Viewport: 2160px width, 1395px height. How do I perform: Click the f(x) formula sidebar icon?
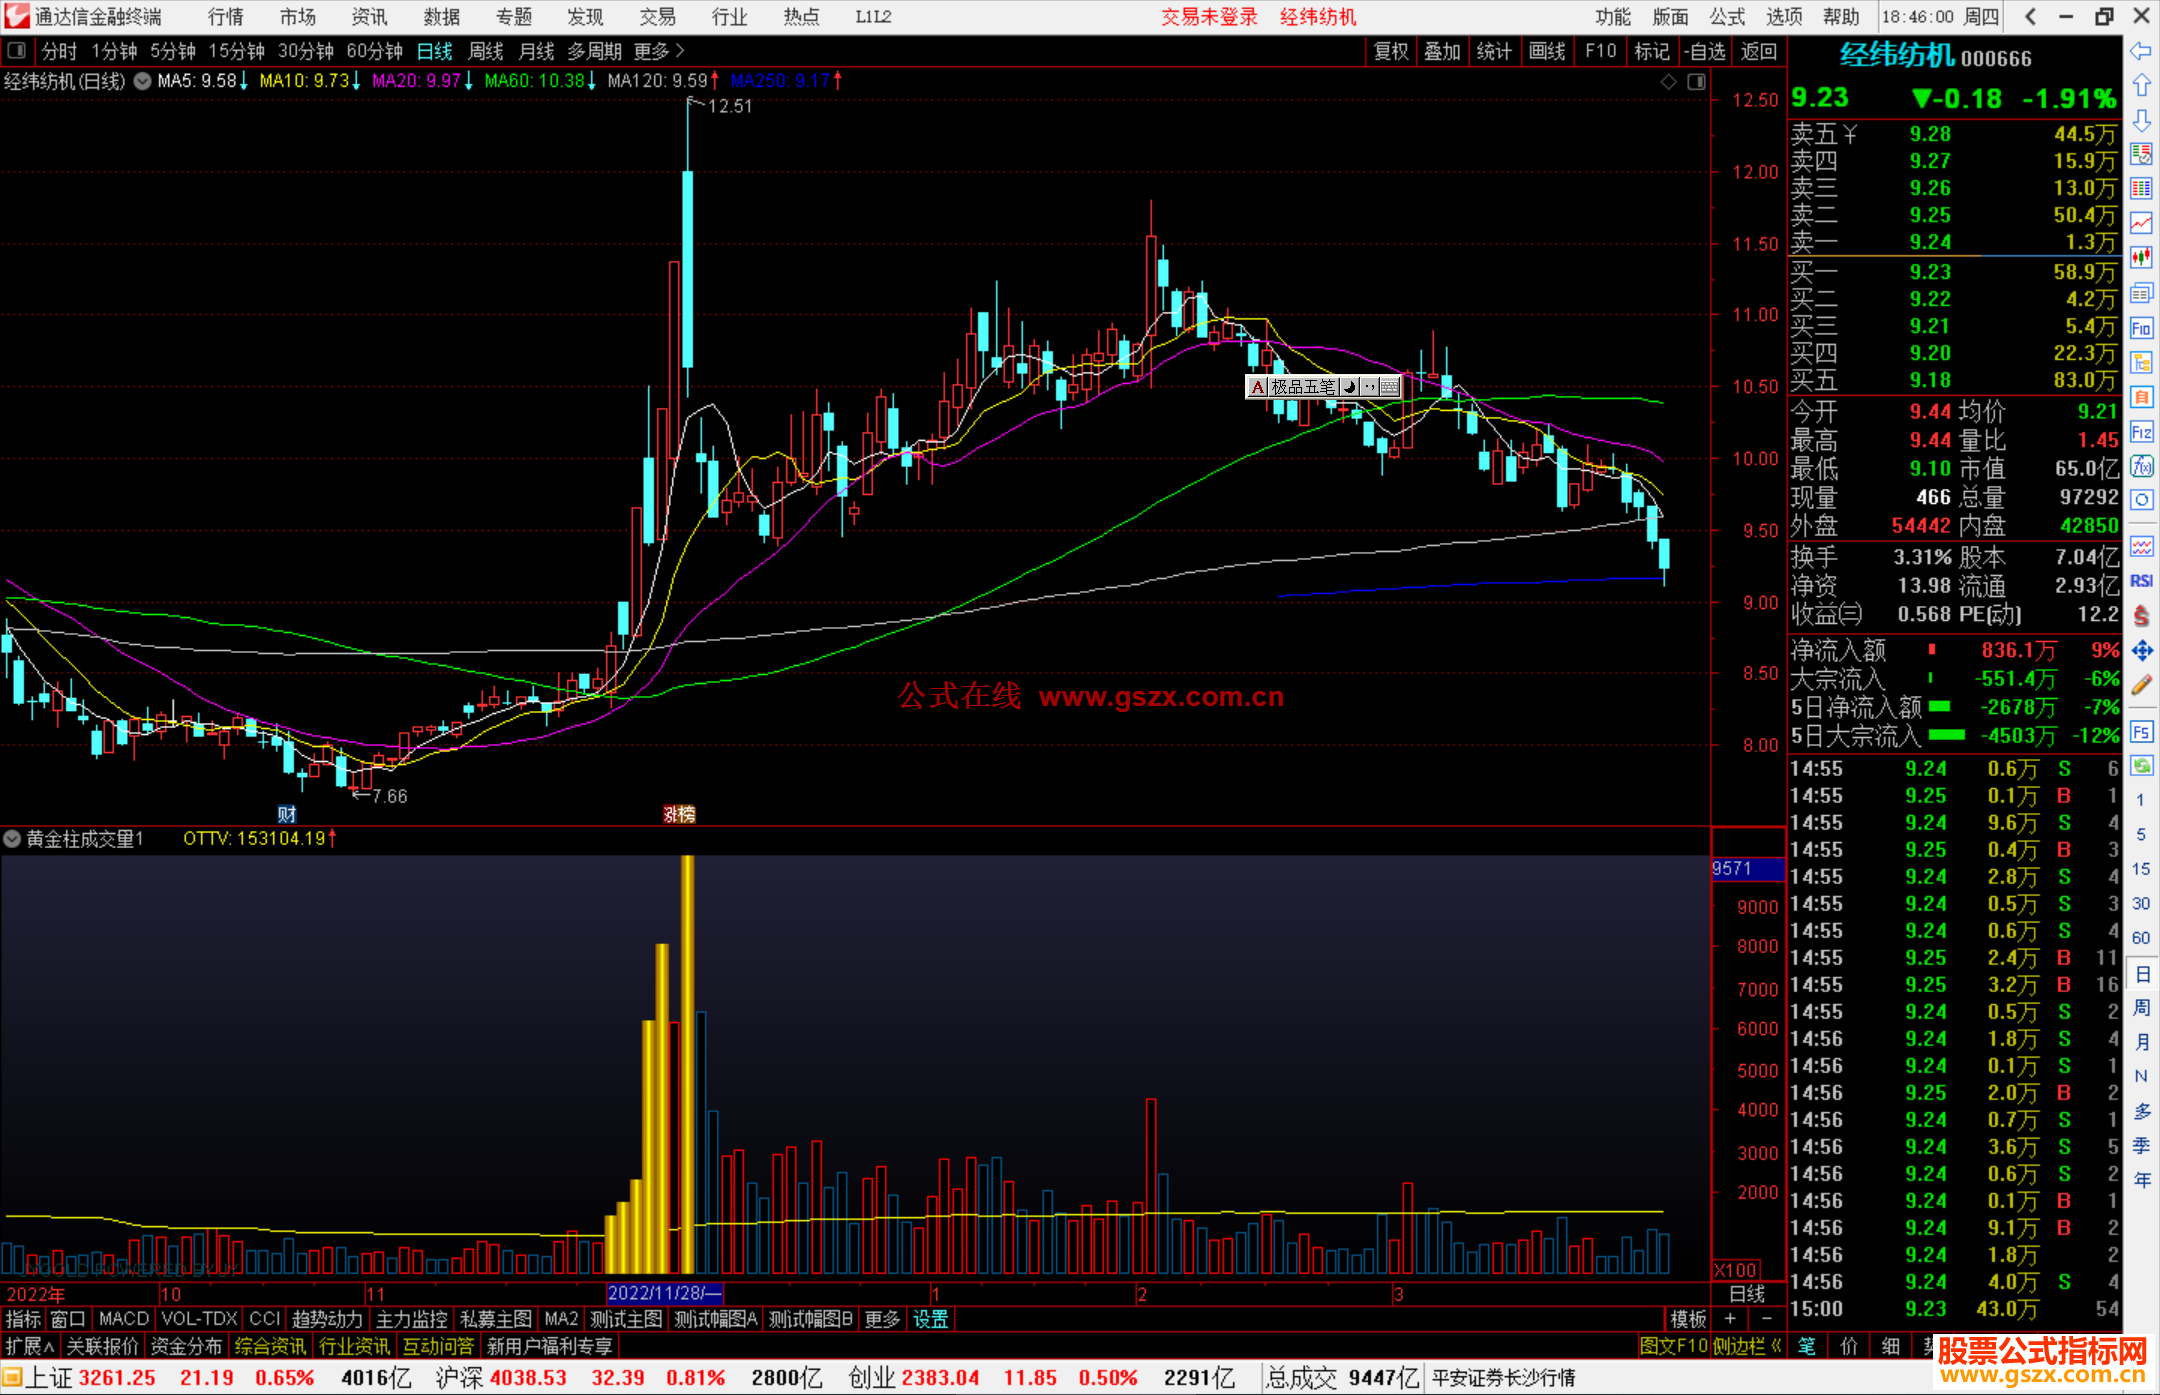(x=2141, y=466)
